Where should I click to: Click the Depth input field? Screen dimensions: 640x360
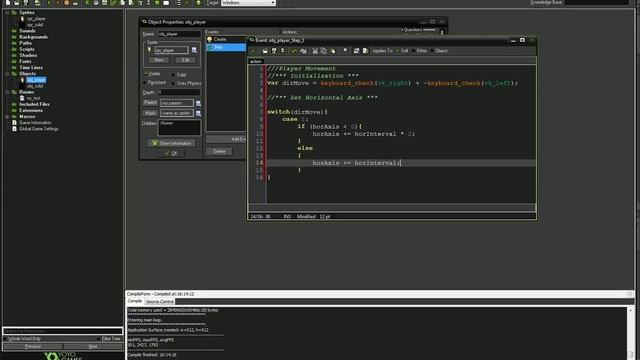coord(179,92)
